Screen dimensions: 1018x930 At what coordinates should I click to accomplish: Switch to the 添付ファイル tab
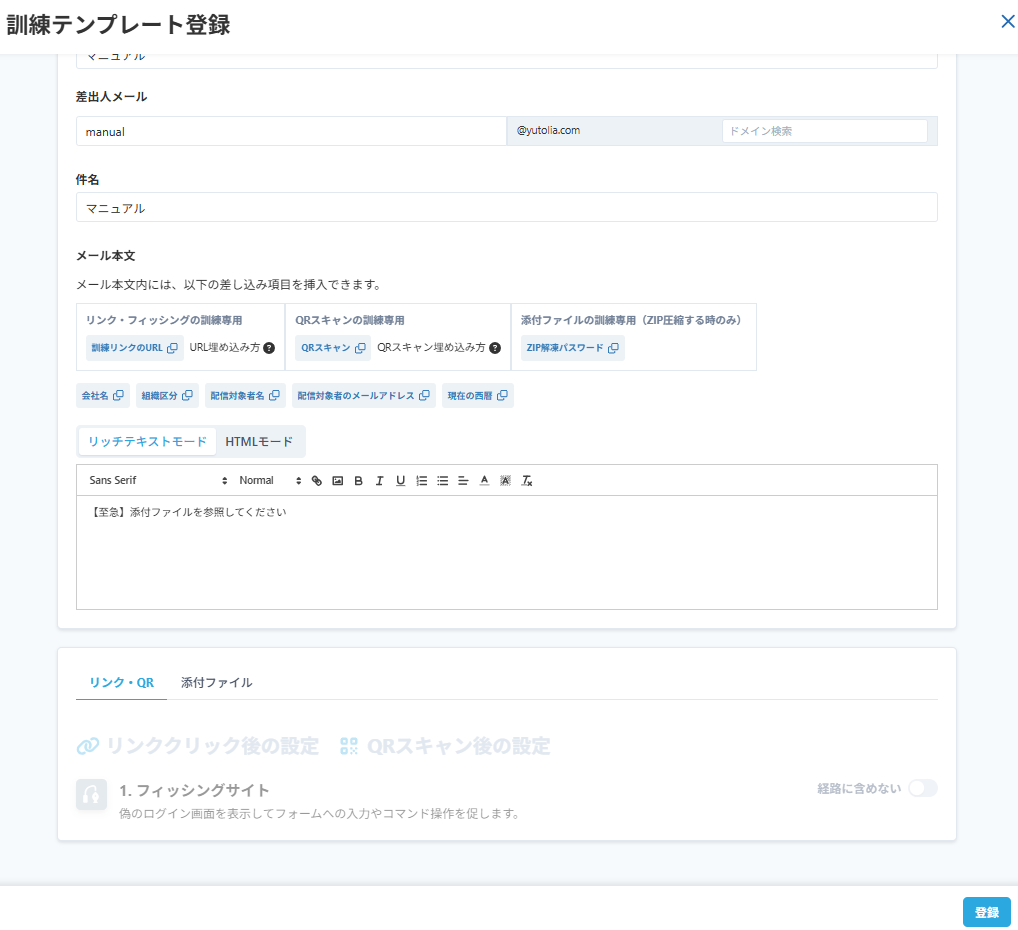click(216, 683)
